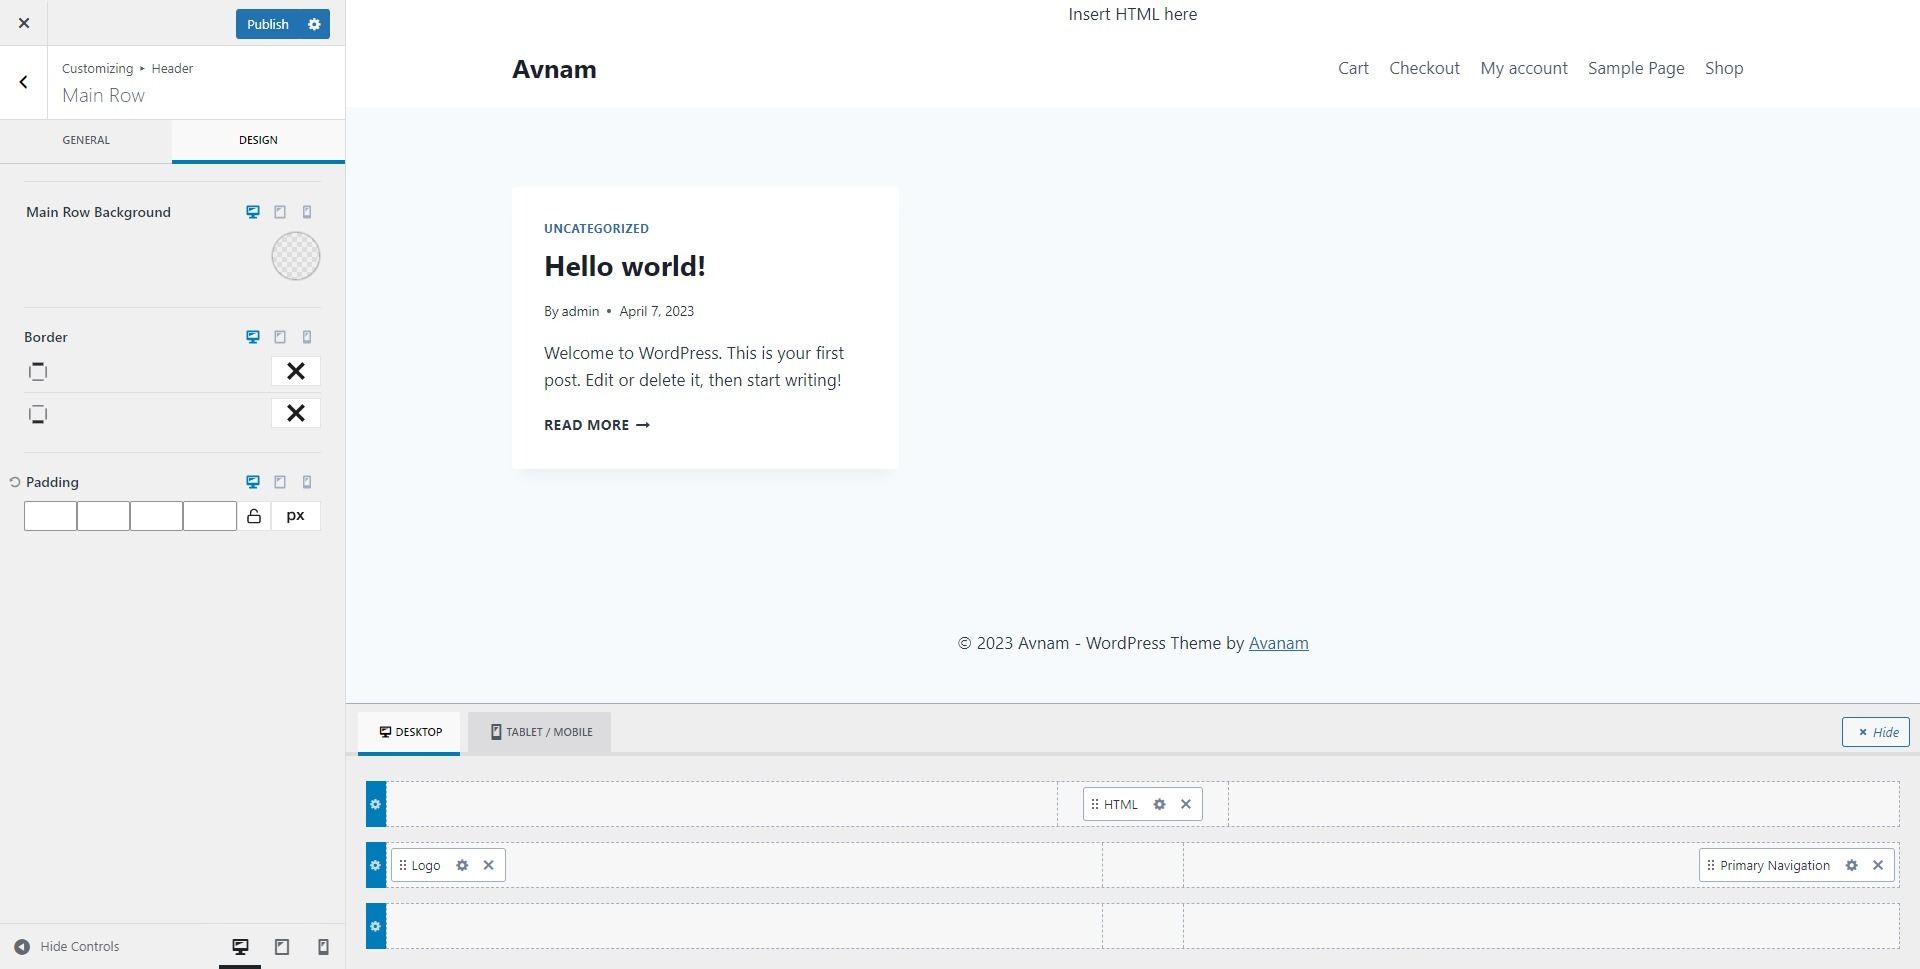1920x969 pixels.
Task: Open main row settings gear
Action: pyautogui.click(x=376, y=865)
